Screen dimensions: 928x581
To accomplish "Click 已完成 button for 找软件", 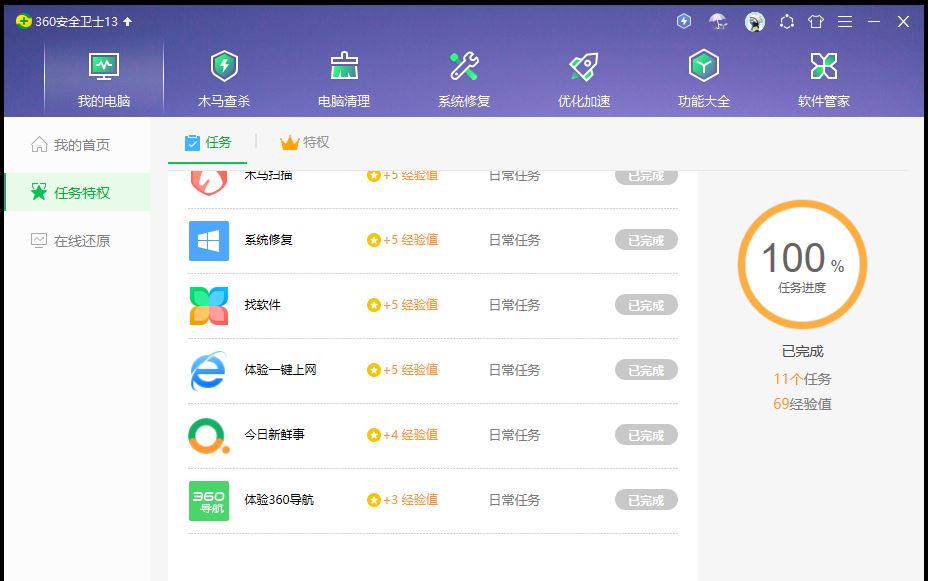I will click(x=645, y=305).
